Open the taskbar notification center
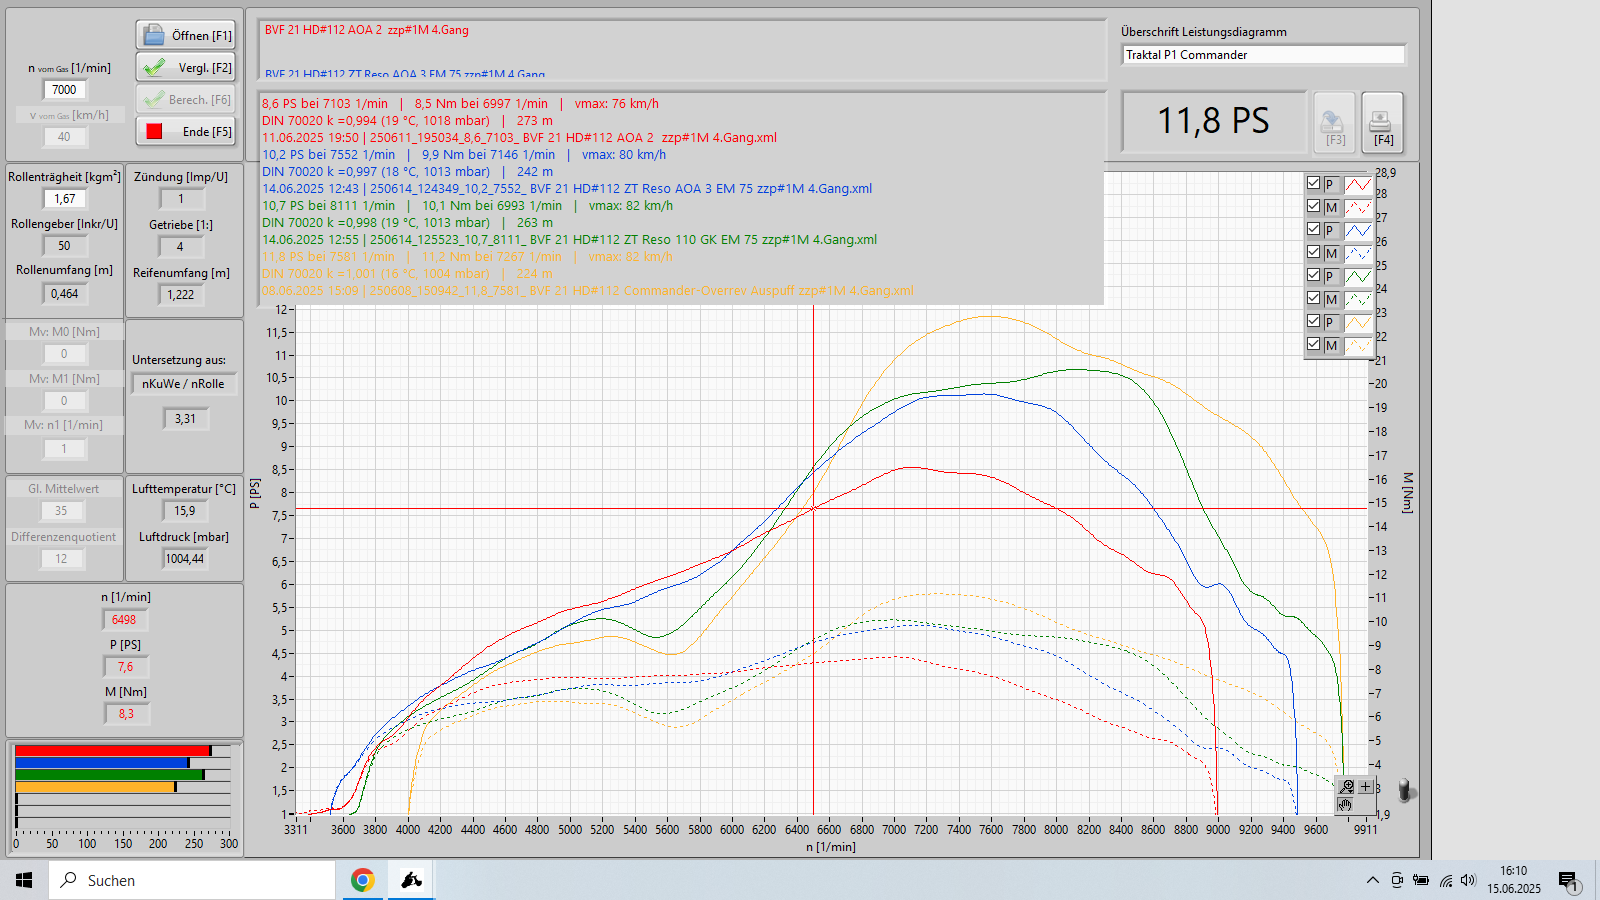 1568,880
